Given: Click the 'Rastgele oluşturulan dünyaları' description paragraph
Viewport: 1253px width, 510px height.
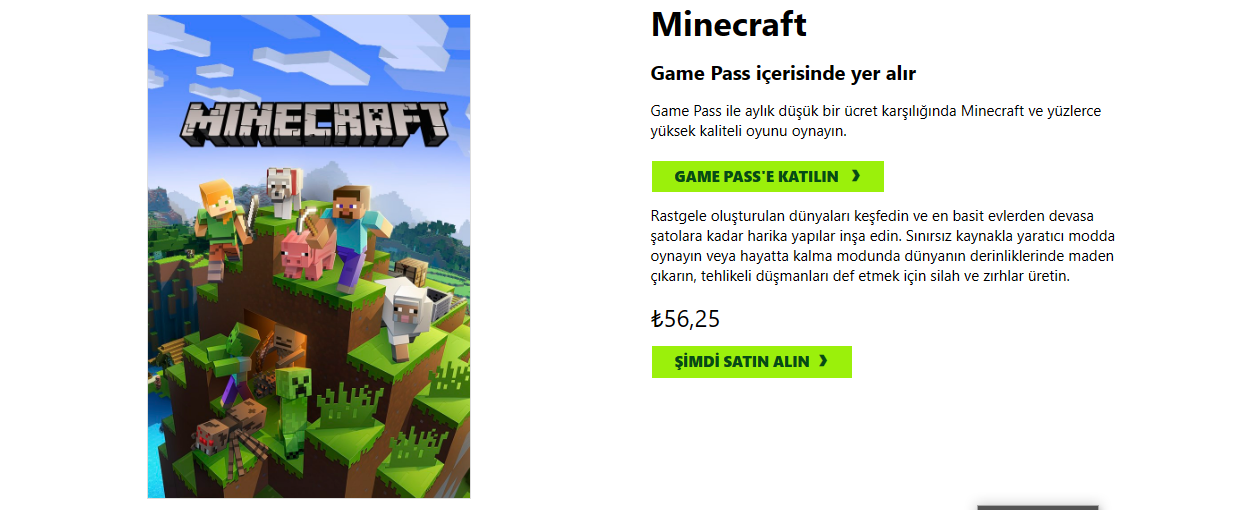Looking at the screenshot, I should 883,246.
